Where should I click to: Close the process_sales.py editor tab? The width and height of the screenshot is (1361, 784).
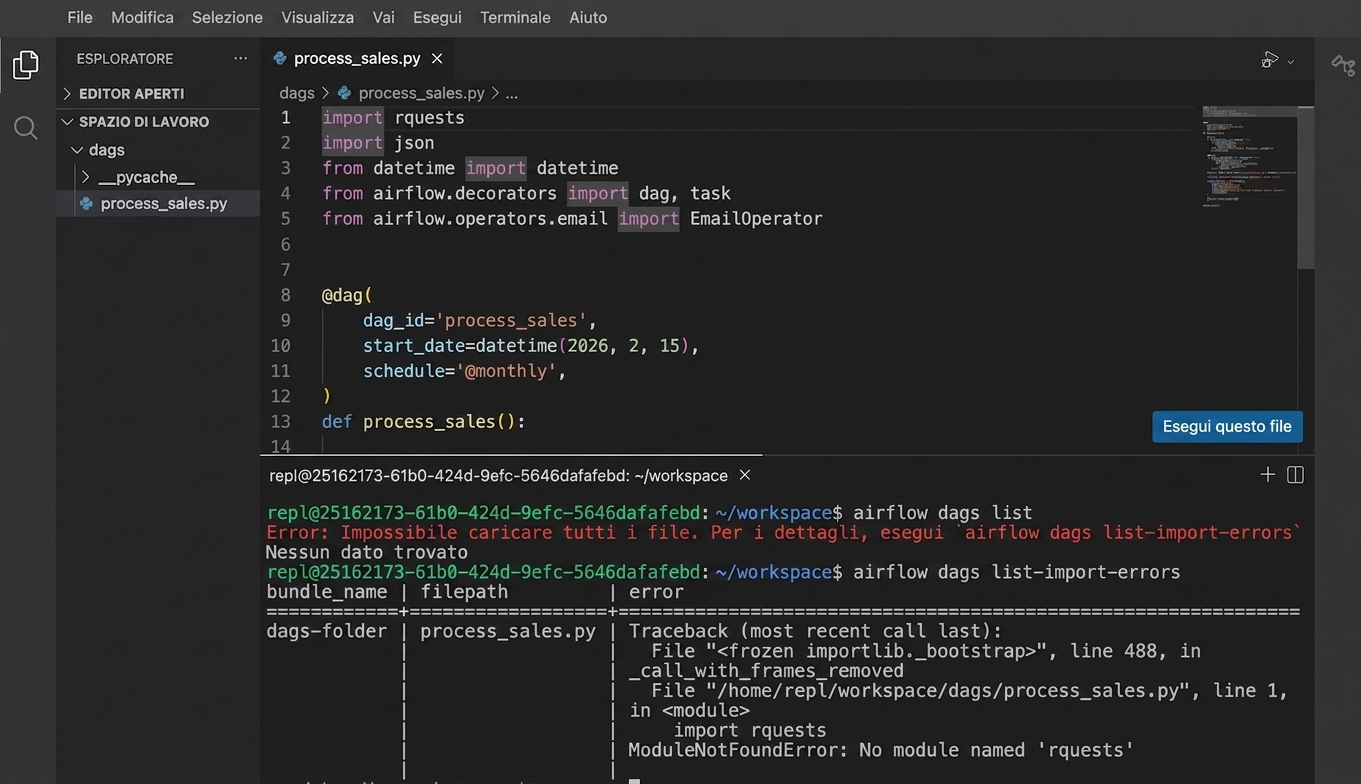pos(437,59)
